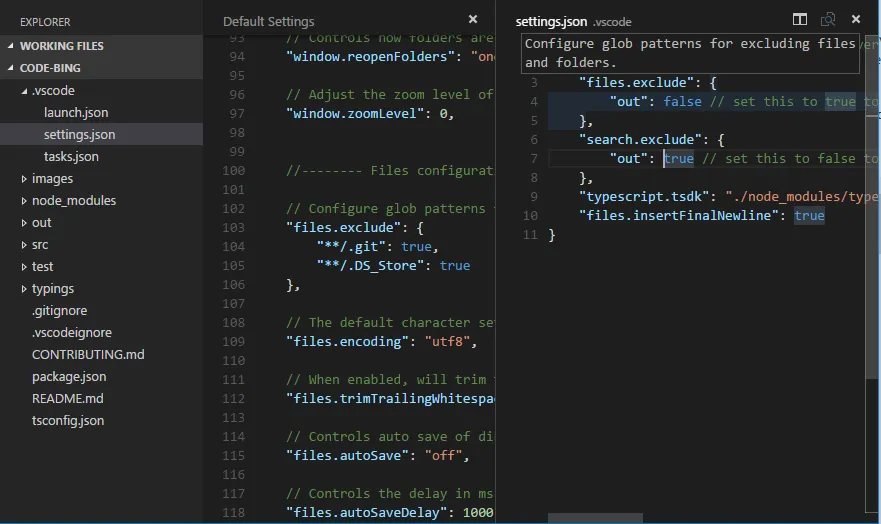Switch to the settings.json tab
Viewport: 881px width, 524px height.
(x=551, y=21)
